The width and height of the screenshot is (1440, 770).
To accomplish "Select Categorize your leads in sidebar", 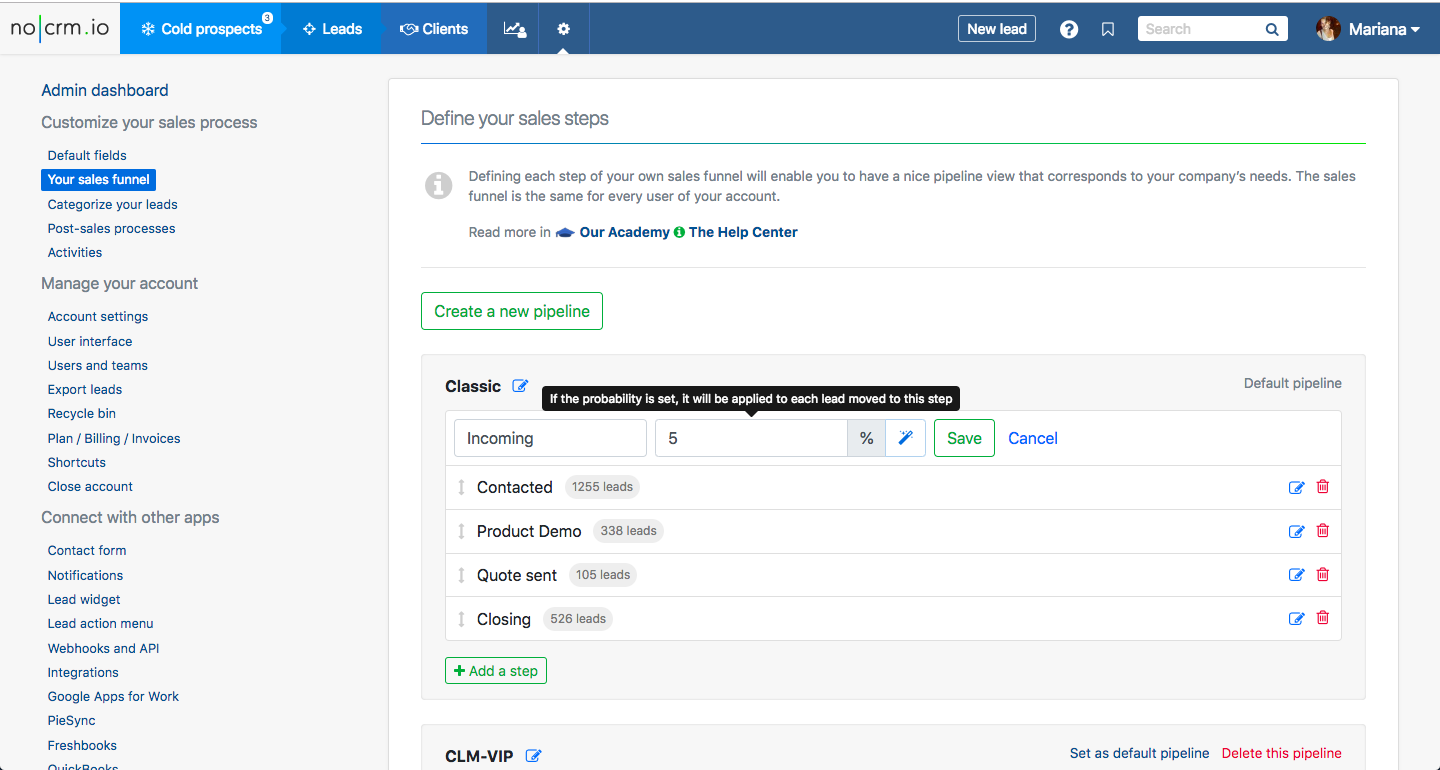I will pyautogui.click(x=113, y=204).
